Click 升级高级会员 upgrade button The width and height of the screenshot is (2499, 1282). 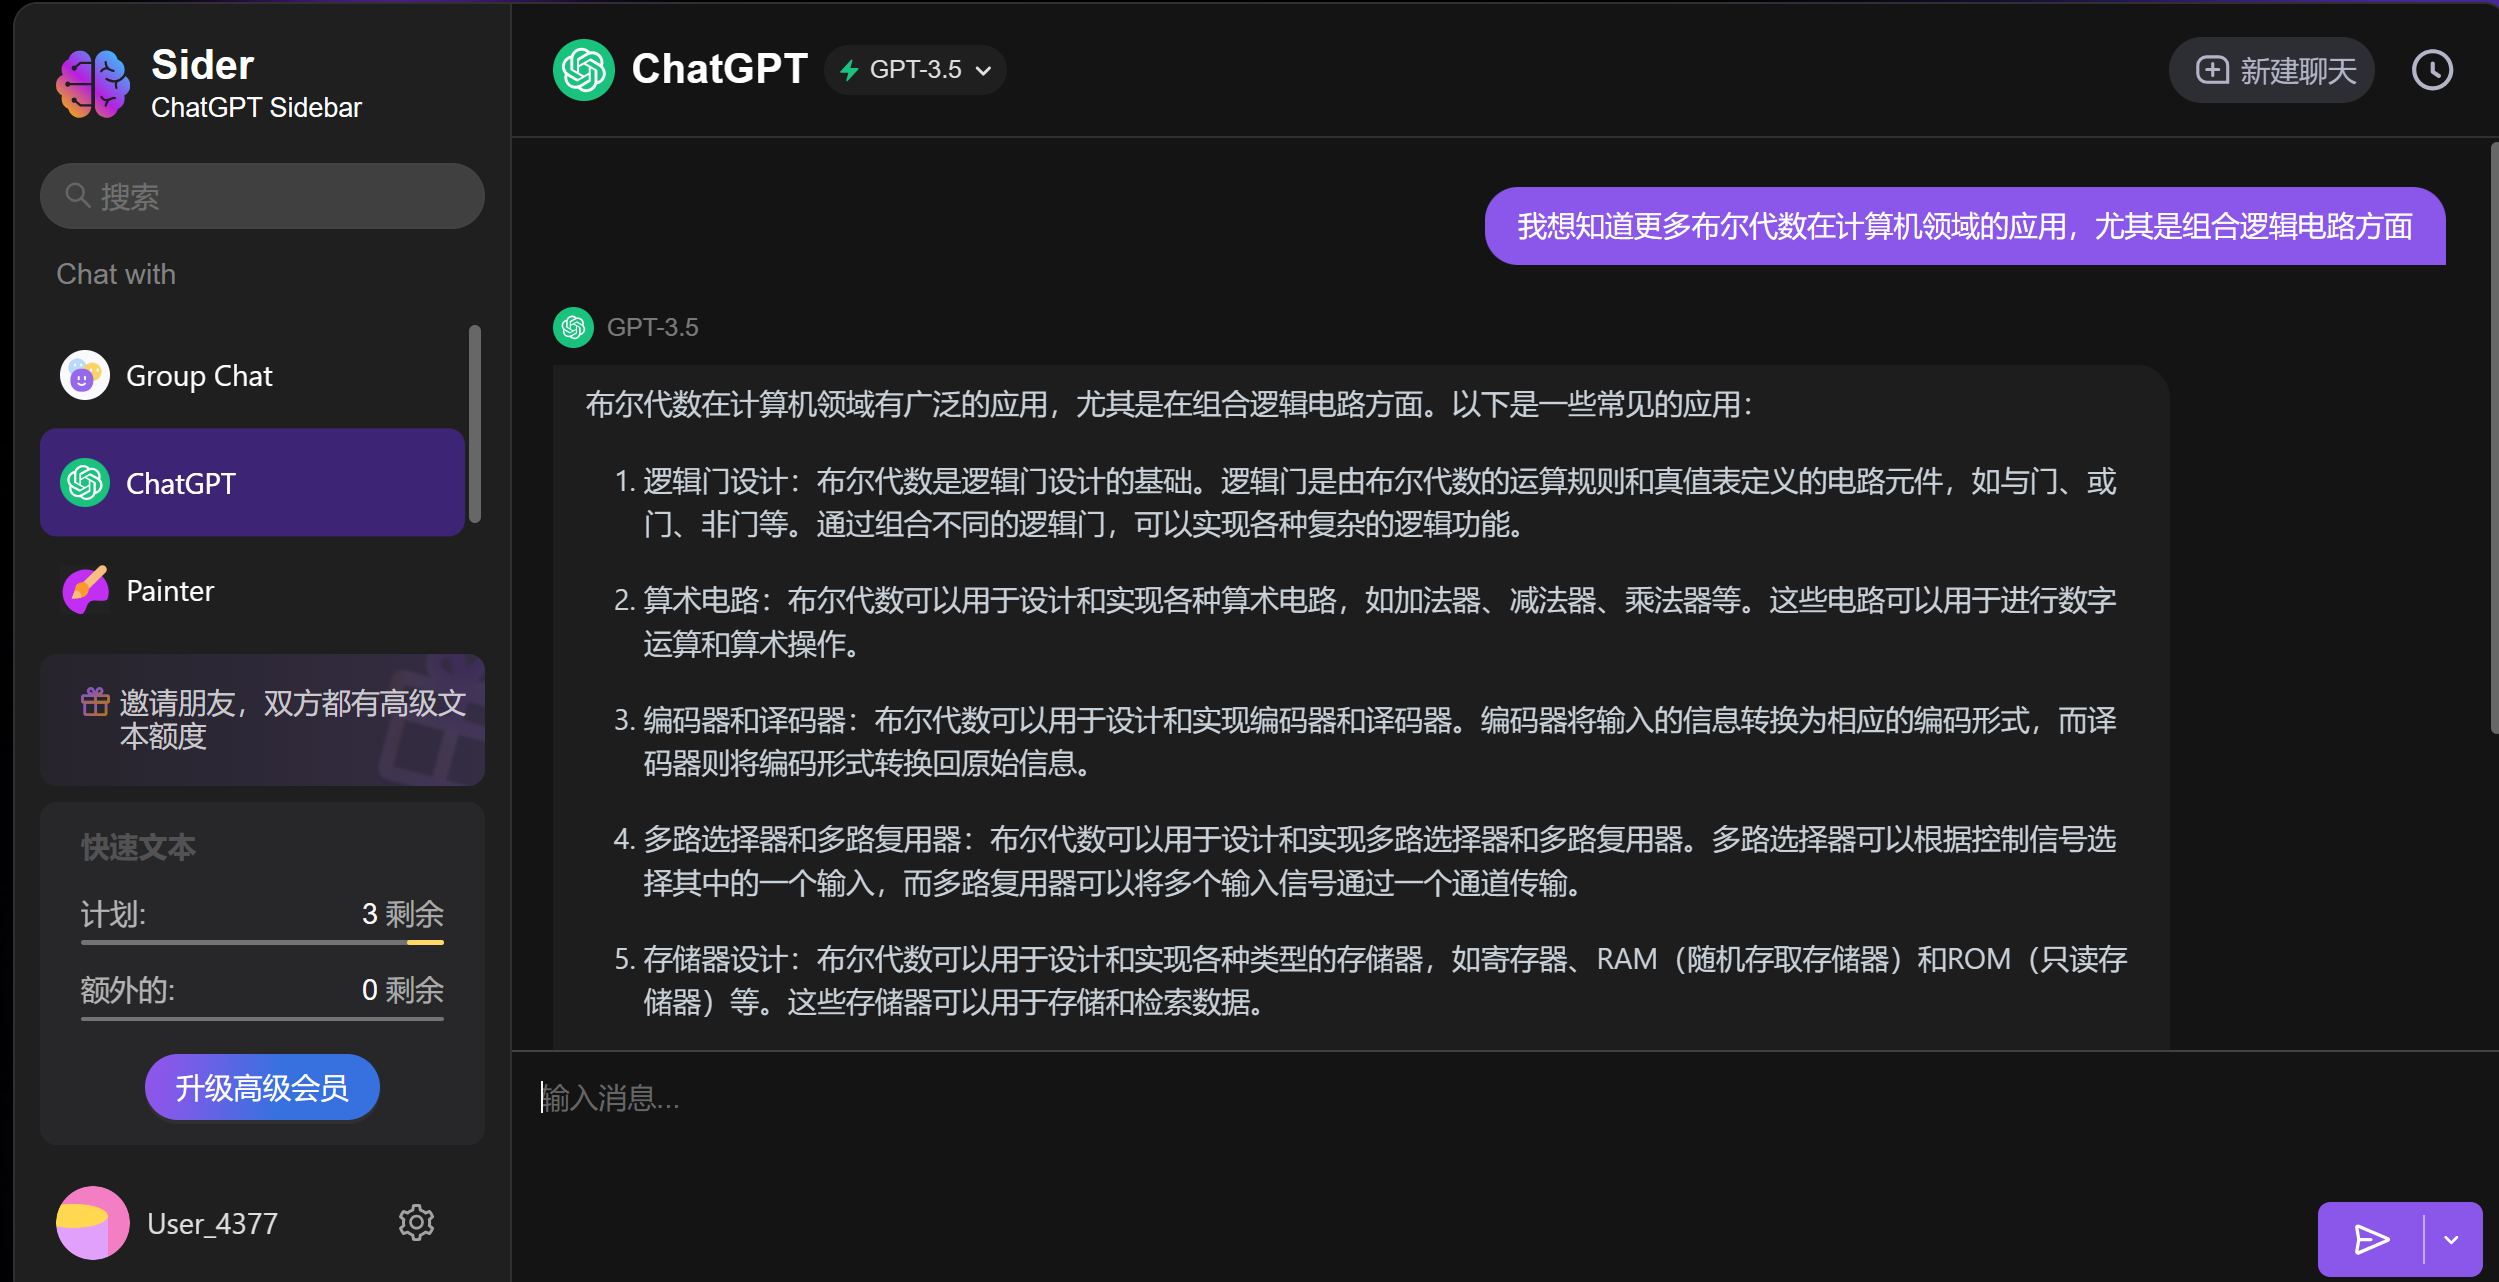tap(262, 1087)
